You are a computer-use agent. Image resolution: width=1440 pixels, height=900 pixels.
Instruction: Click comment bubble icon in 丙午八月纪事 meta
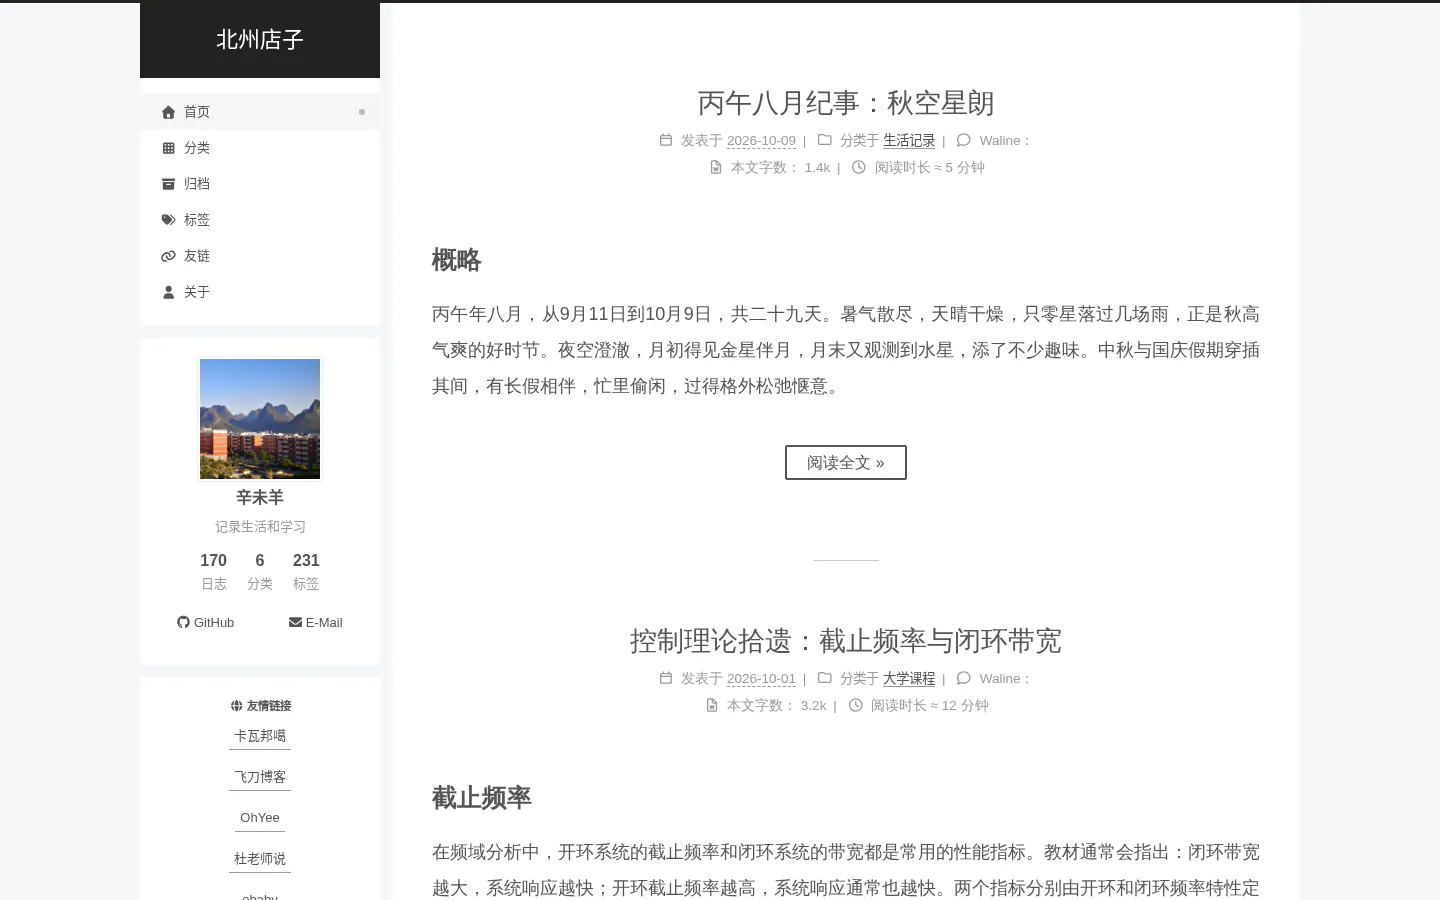(x=963, y=140)
